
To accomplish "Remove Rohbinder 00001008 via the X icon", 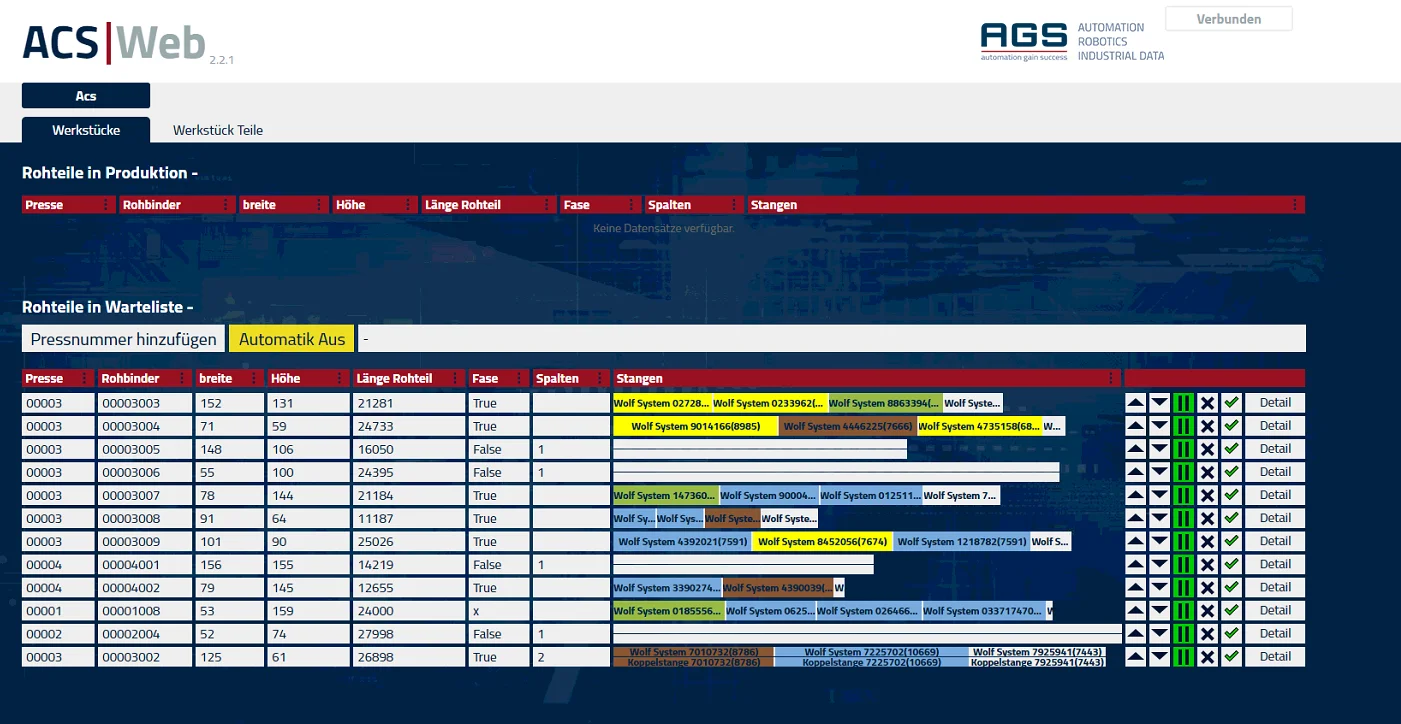I will click(1208, 610).
